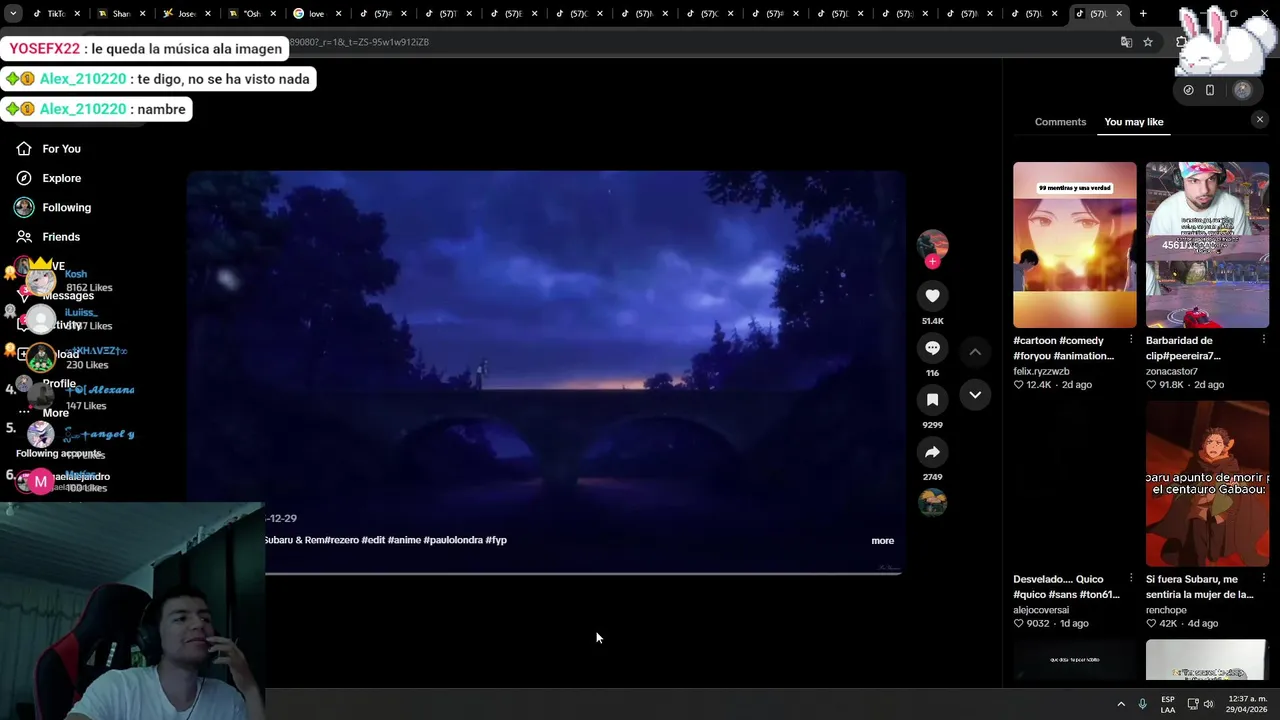Open the Desvelado.... Quico video title
Viewport: 1280px width, 720px height.
(1066, 587)
